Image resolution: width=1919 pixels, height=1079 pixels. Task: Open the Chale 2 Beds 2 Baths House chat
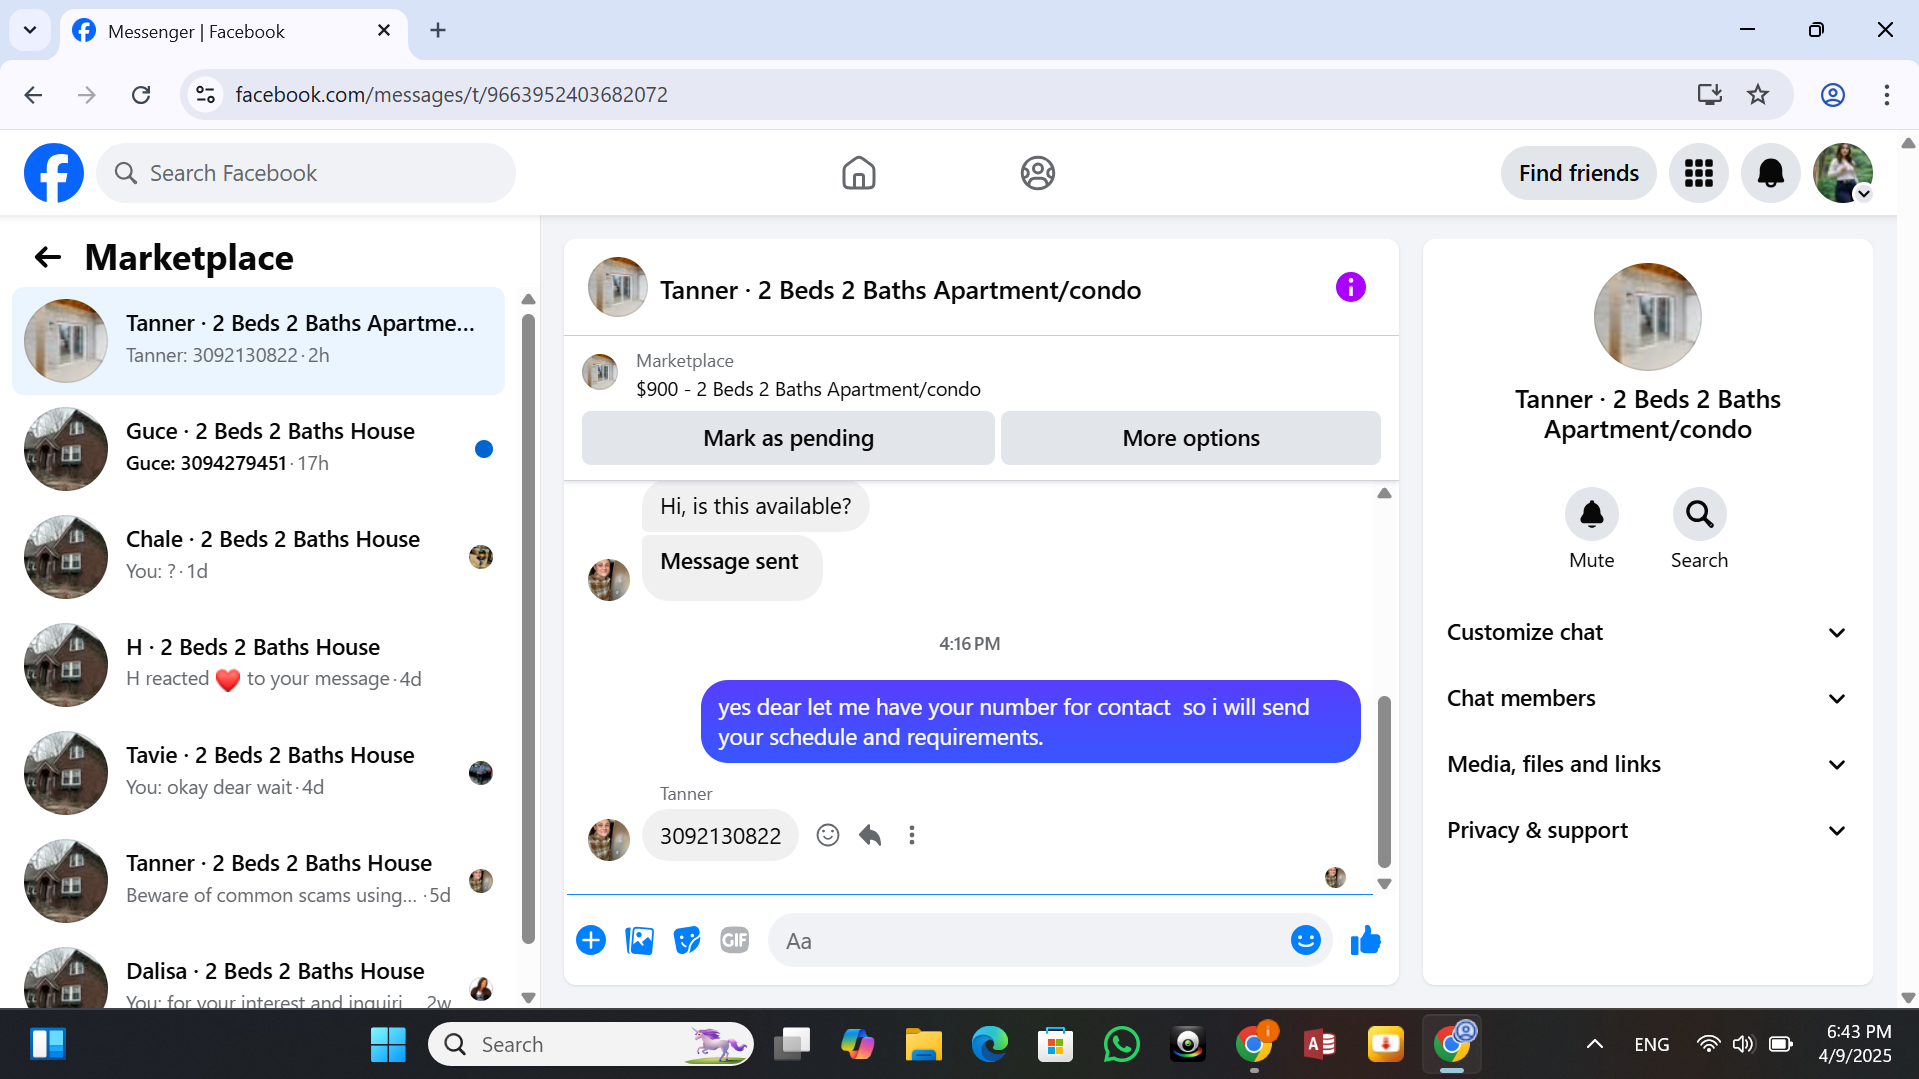pyautogui.click(x=258, y=557)
